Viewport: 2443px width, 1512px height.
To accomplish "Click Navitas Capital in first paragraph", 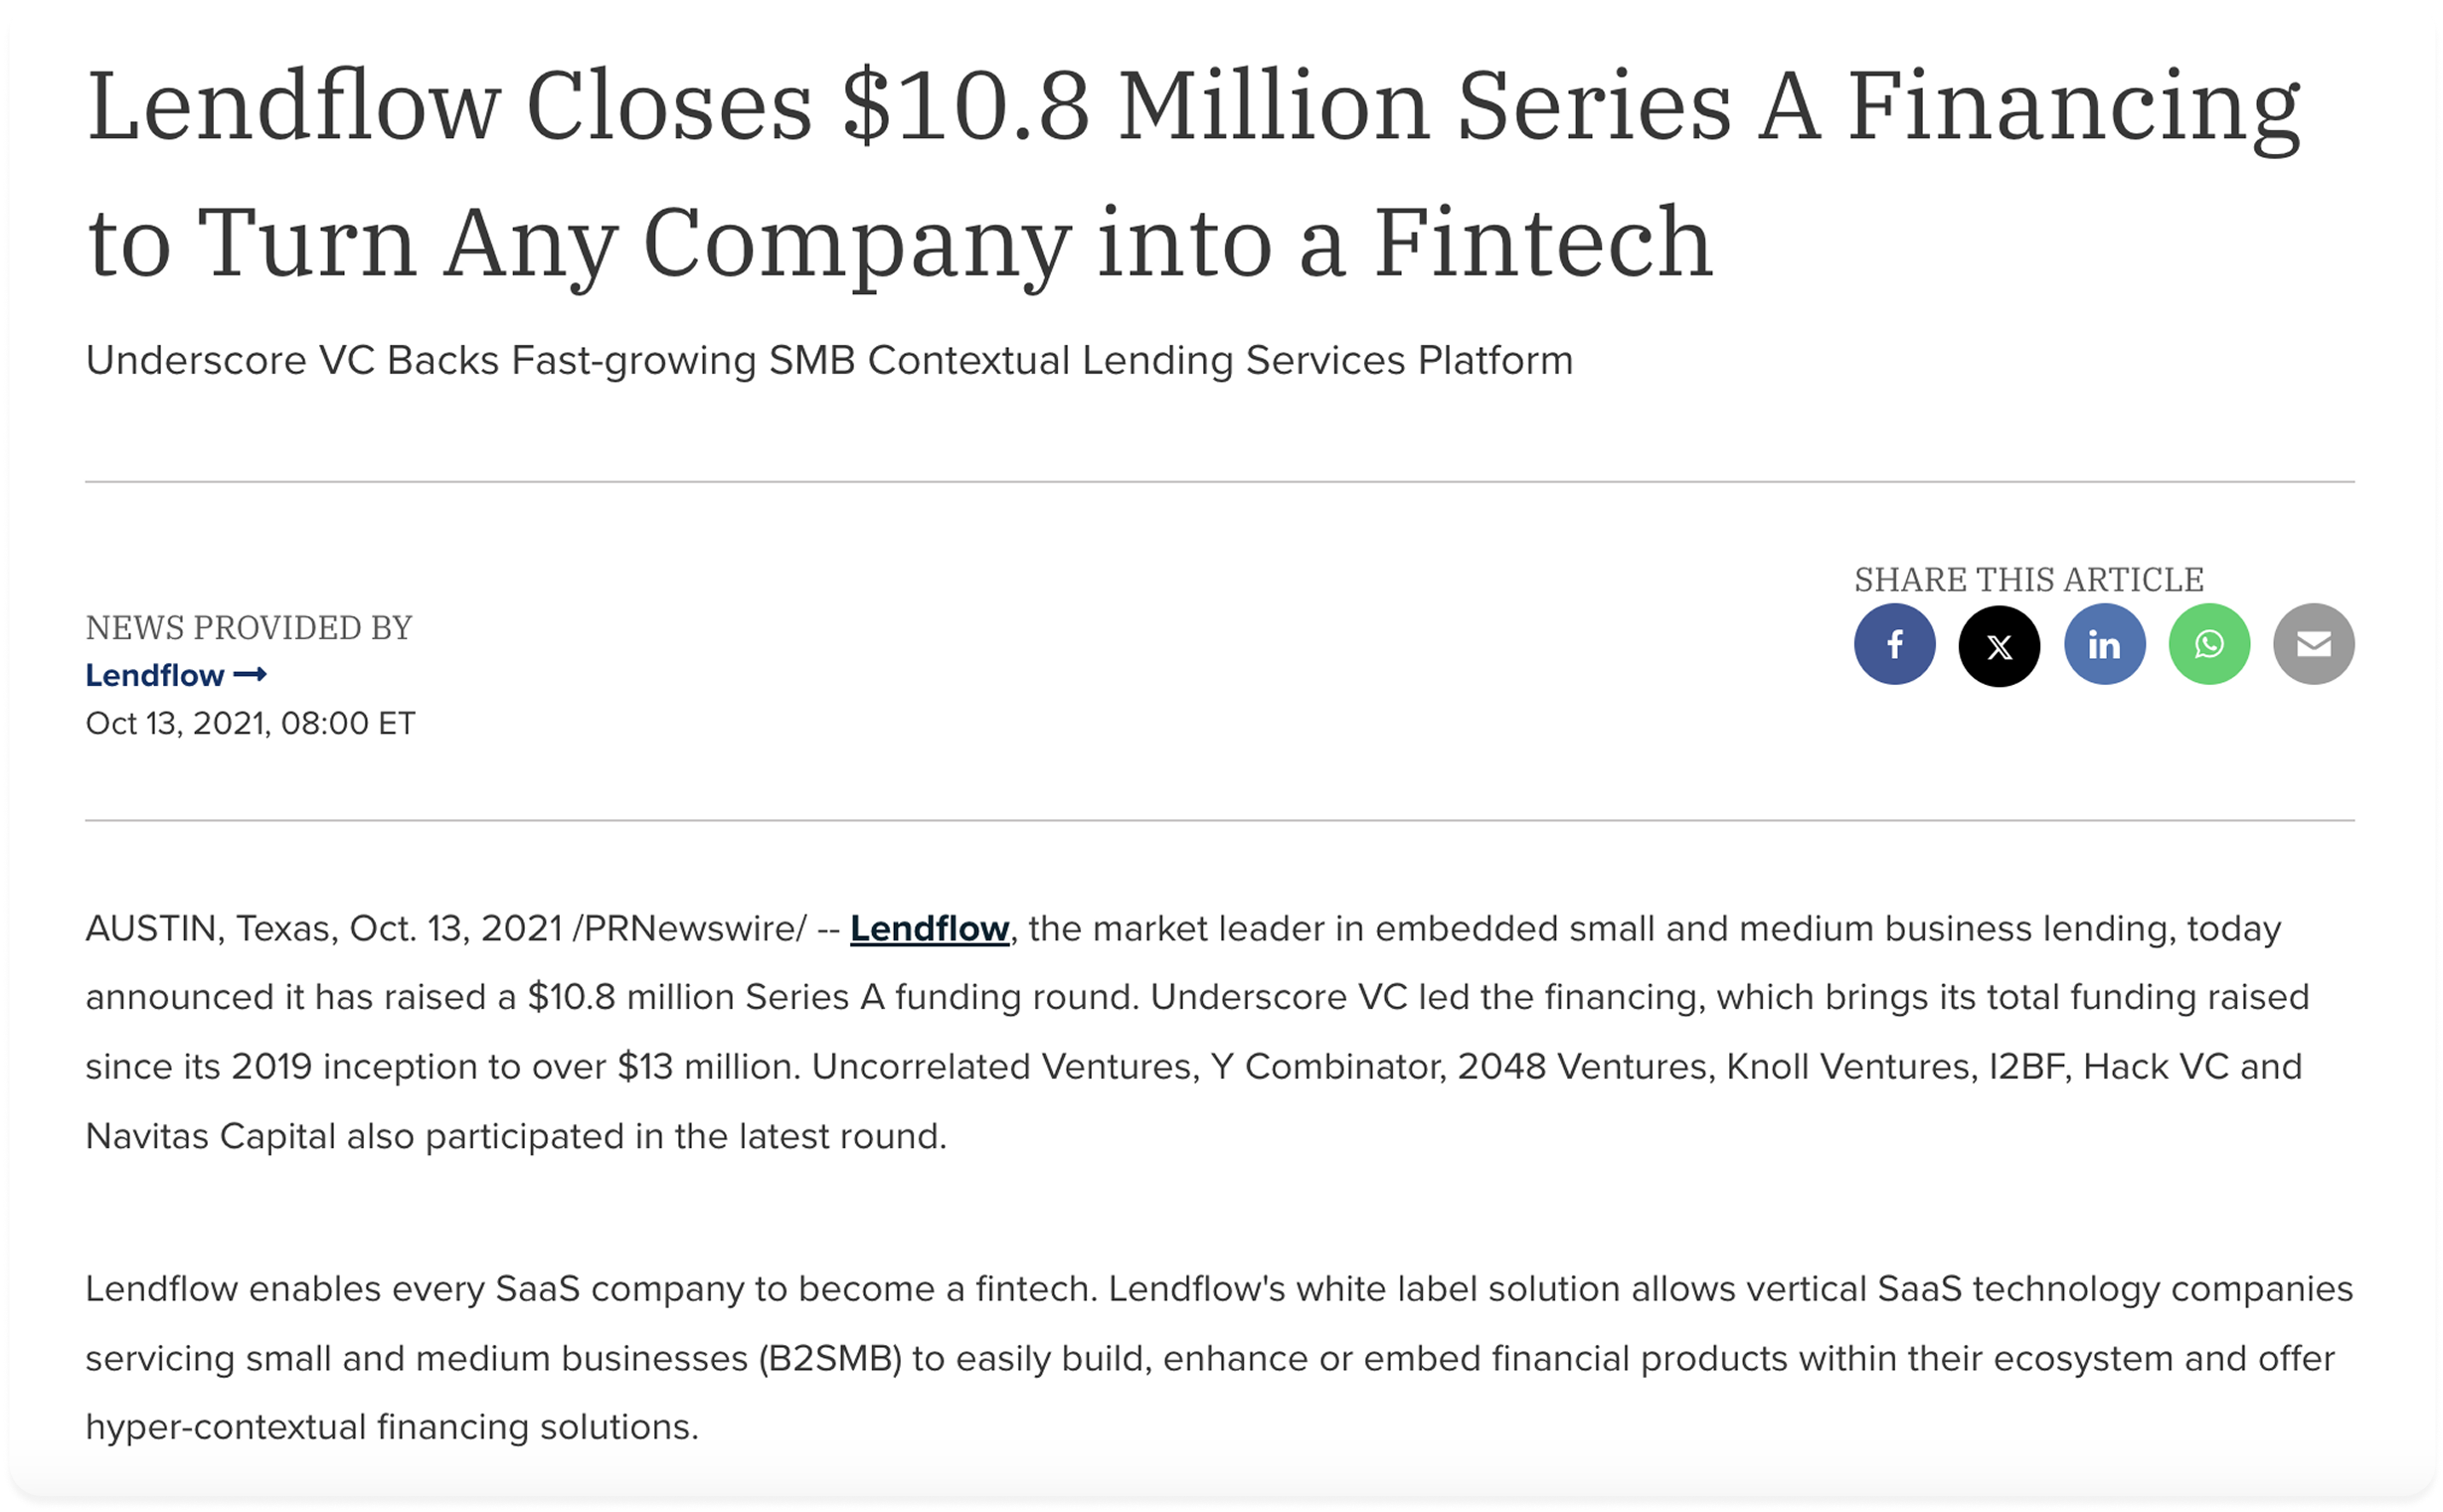I will [210, 1136].
